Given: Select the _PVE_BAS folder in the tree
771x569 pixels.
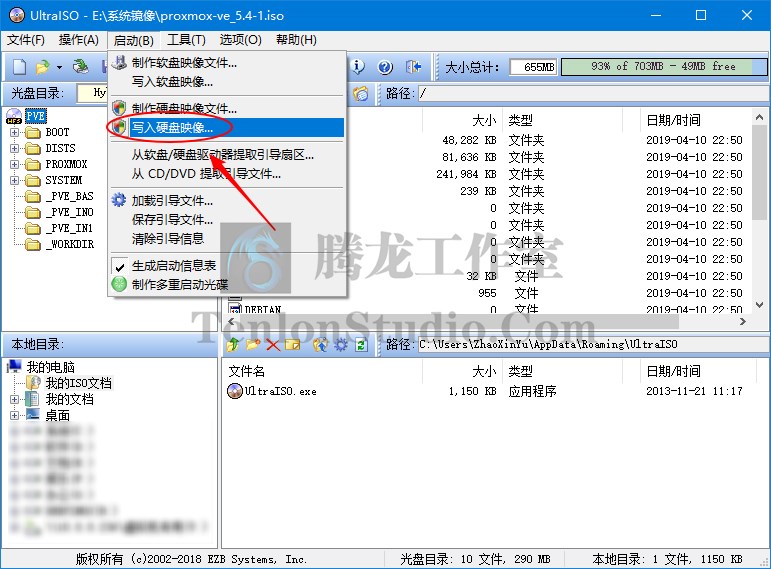Looking at the screenshot, I should [69, 196].
